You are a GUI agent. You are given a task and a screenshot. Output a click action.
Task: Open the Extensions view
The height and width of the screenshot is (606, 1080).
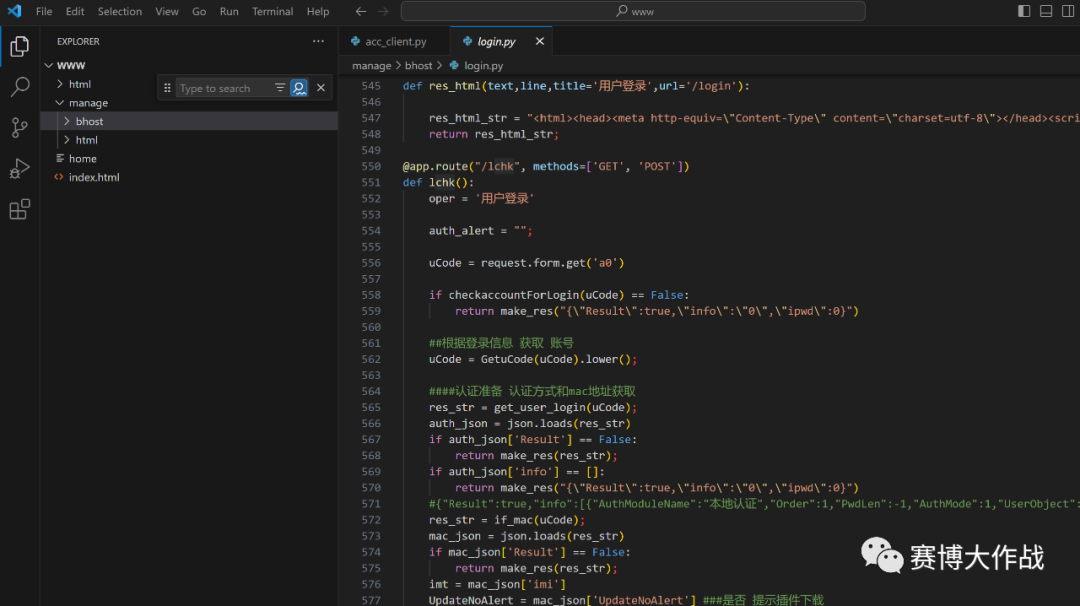19,210
